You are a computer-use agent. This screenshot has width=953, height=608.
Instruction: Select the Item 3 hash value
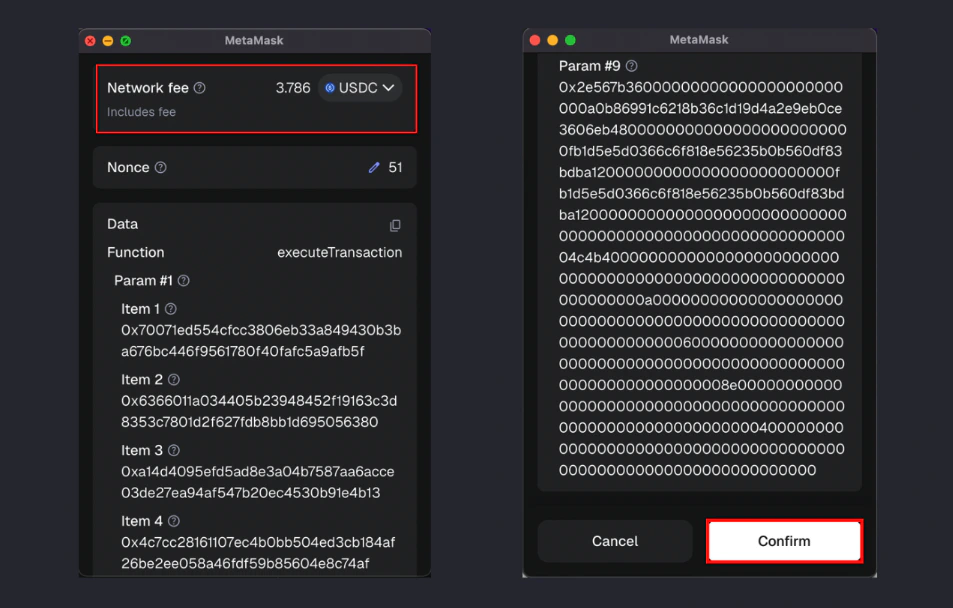pos(258,482)
